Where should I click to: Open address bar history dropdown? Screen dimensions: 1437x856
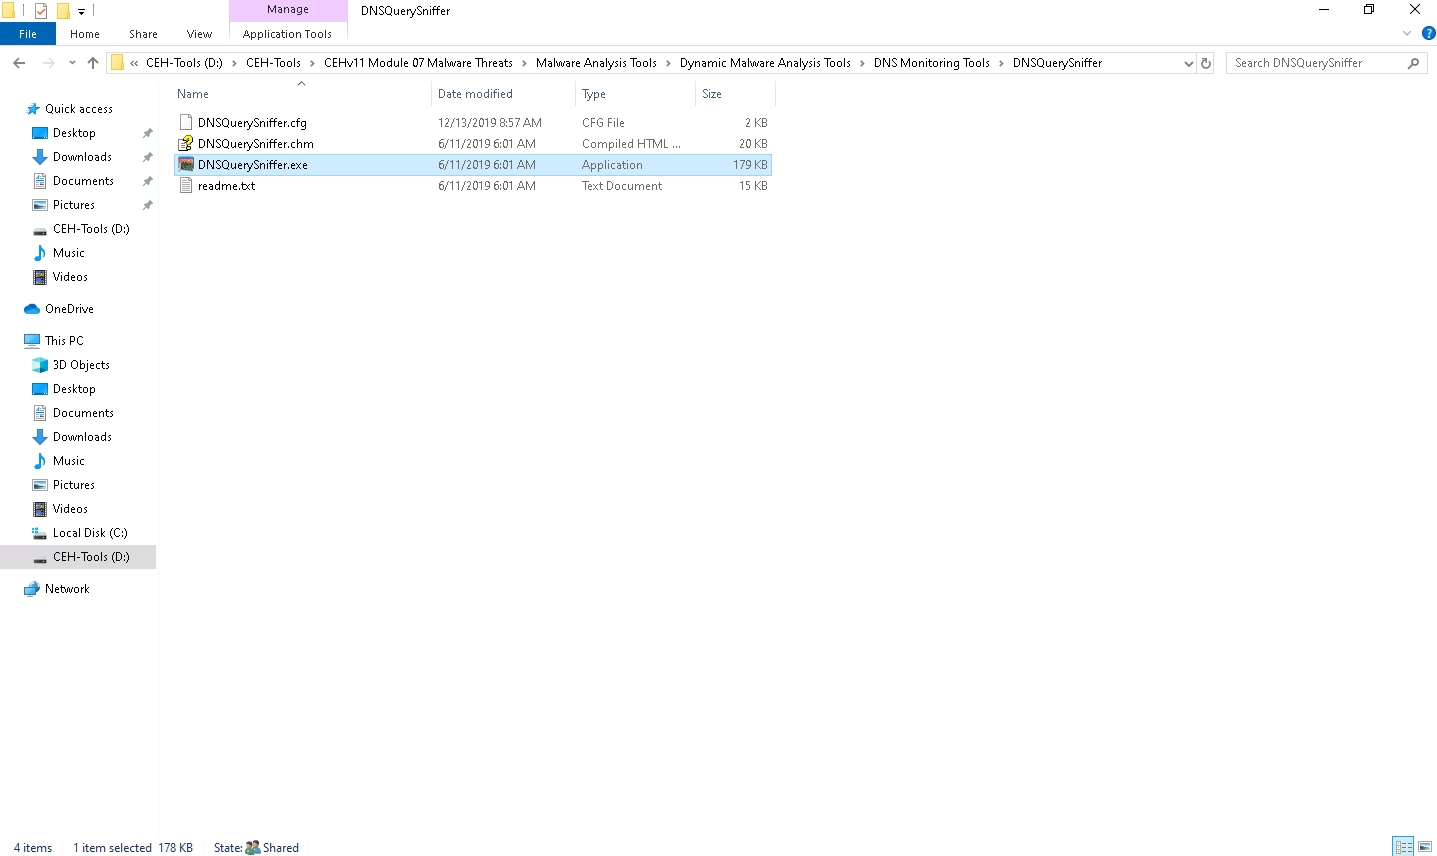[x=1188, y=63]
